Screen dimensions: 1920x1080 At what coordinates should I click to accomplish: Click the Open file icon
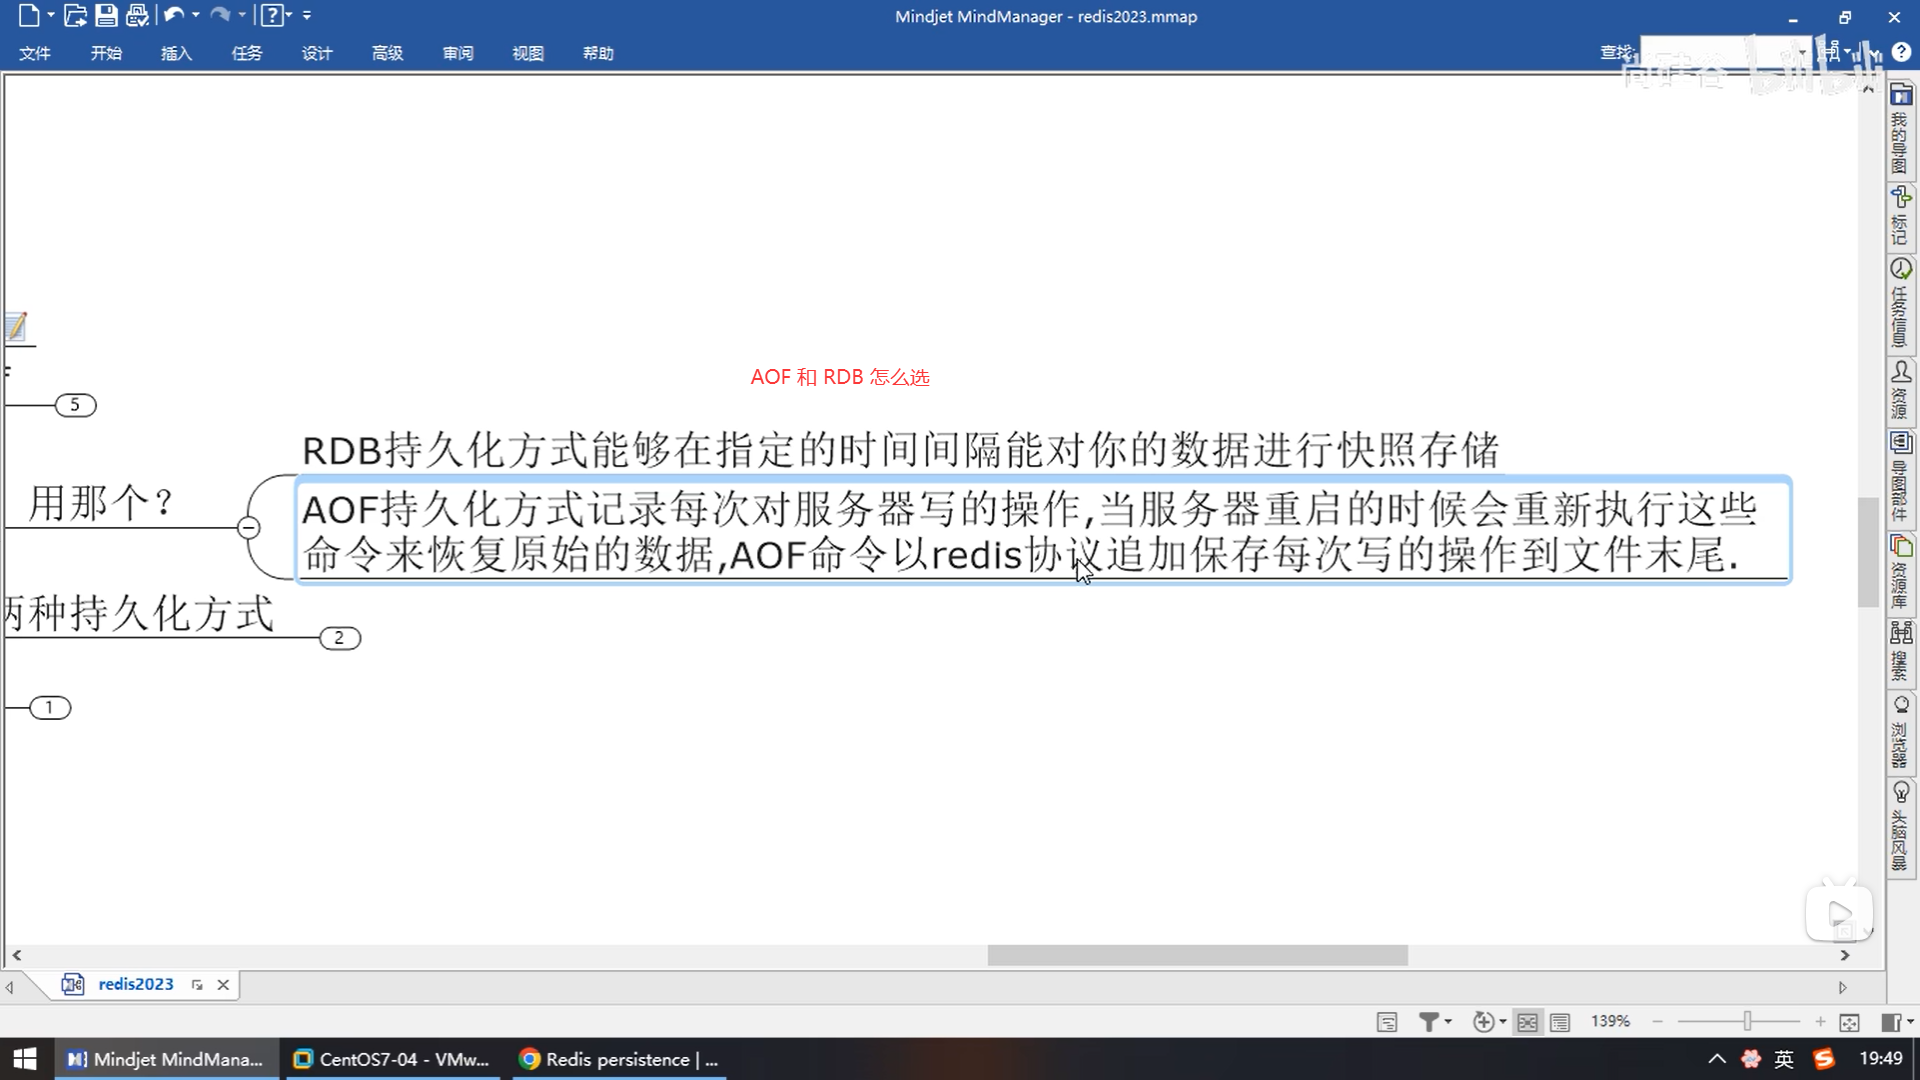point(75,15)
